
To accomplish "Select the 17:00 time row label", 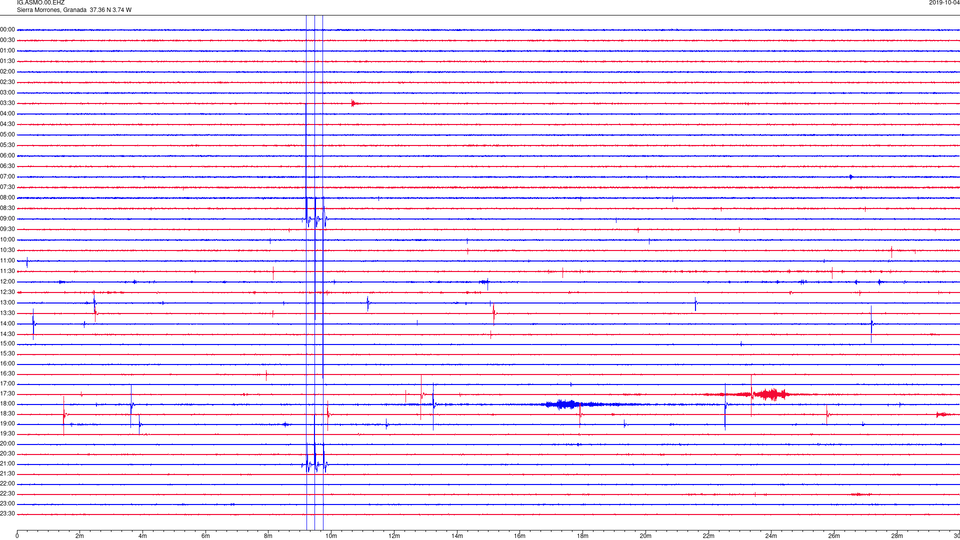I will pos(7,383).
